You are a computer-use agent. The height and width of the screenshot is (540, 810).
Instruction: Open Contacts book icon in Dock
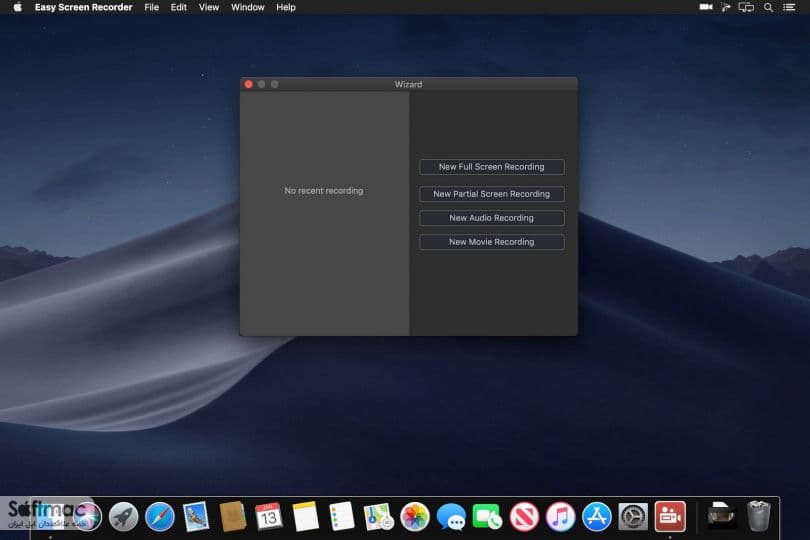click(x=232, y=516)
